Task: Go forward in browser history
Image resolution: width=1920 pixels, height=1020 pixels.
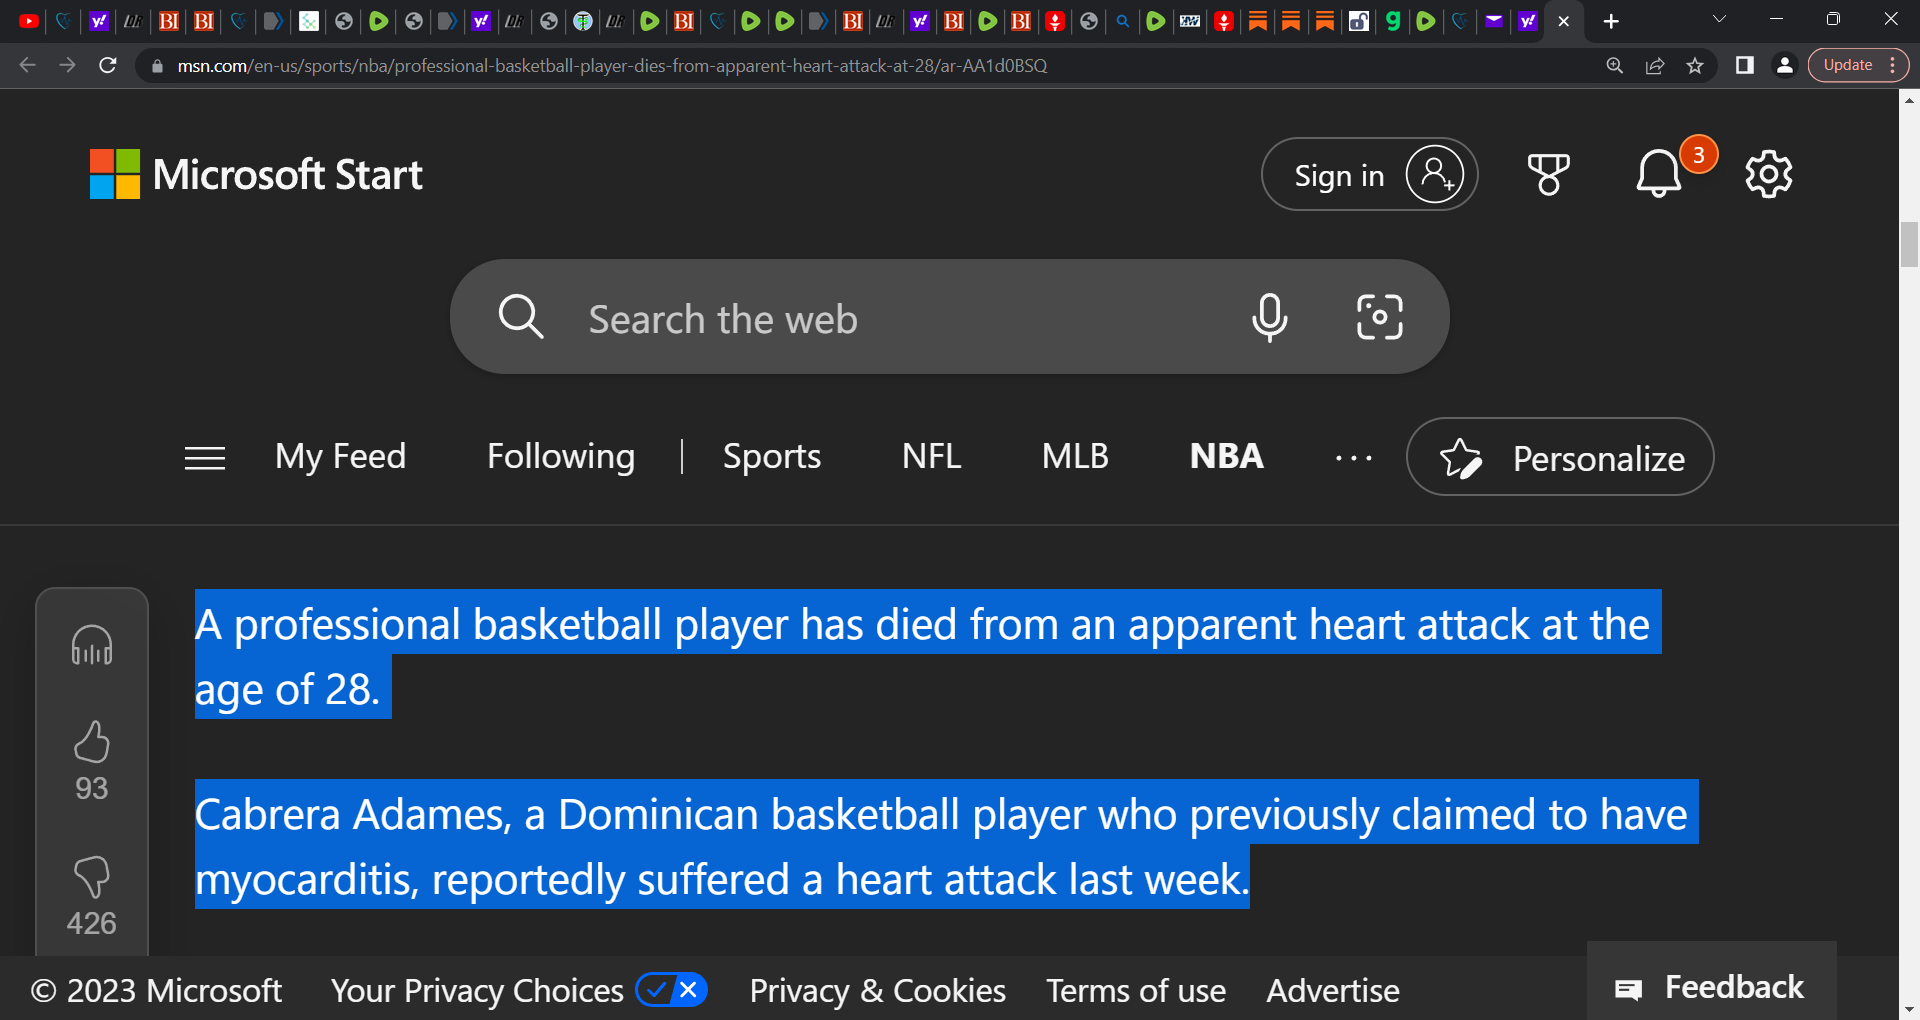Action: (67, 65)
